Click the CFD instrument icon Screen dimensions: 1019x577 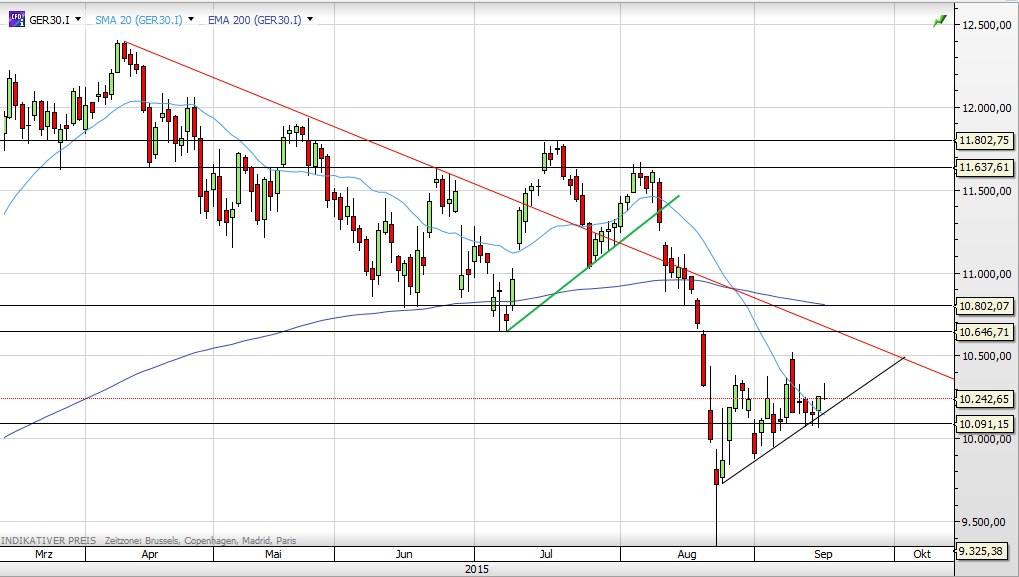pos(17,19)
